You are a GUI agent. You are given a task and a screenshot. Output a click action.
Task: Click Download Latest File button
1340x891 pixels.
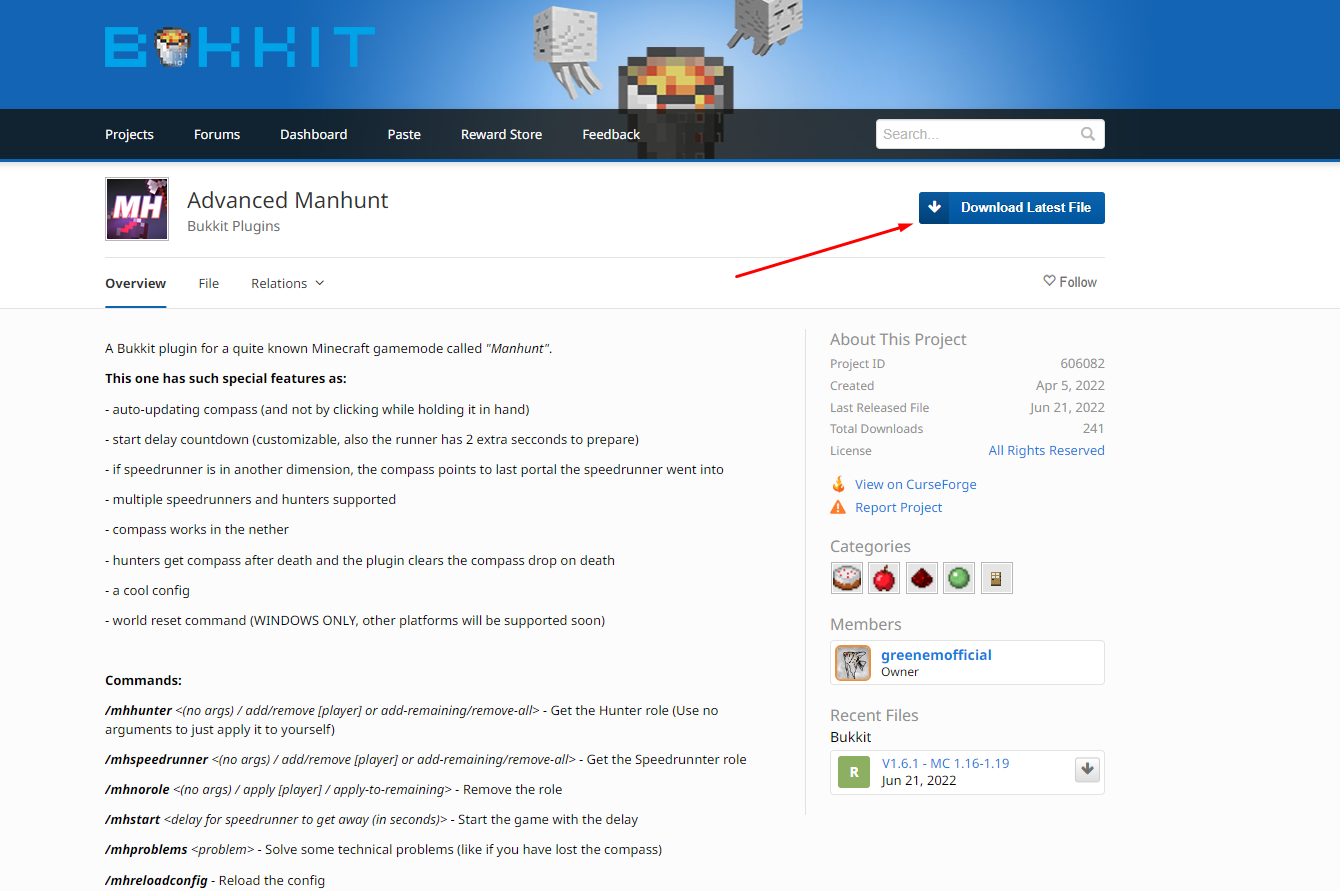pos(1012,208)
